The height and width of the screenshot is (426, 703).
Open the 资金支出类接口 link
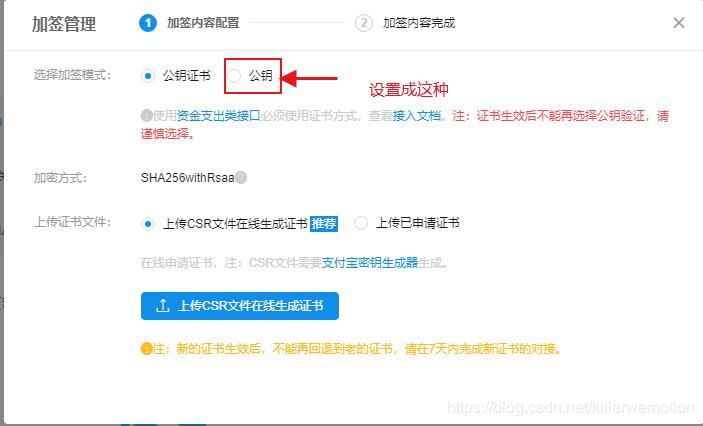coord(218,116)
